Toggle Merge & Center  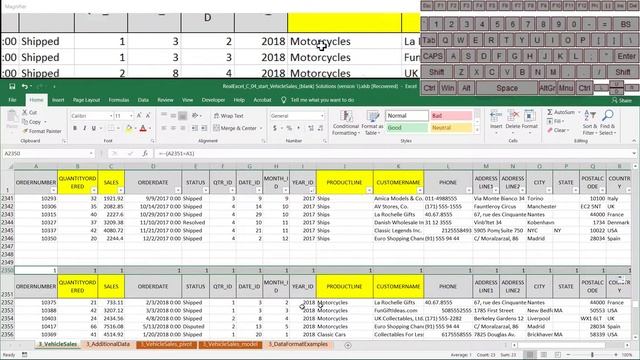pyautogui.click(x=235, y=128)
